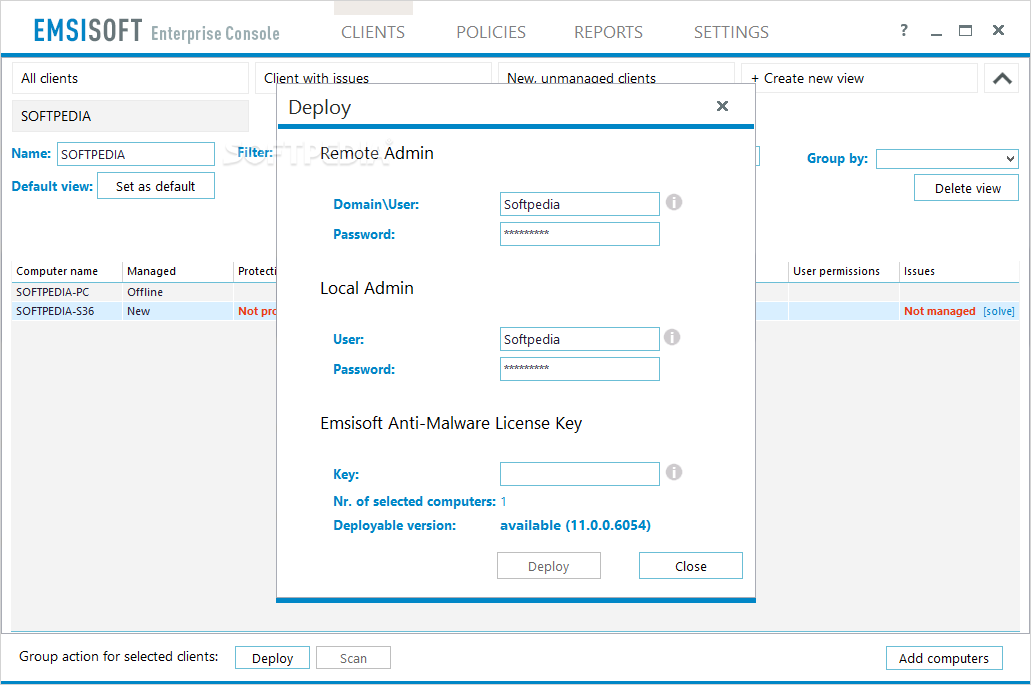Click the license Key input field
The width and height of the screenshot is (1031, 685).
(579, 474)
